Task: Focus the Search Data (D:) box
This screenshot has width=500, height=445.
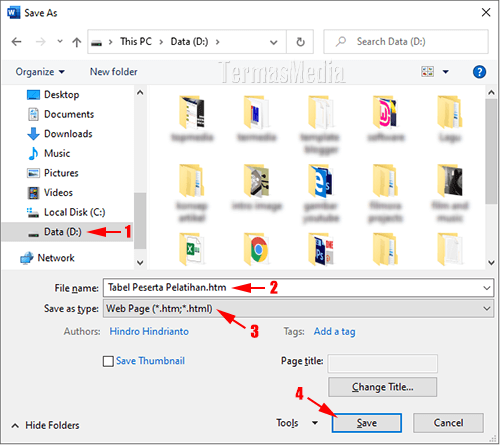Action: (406, 42)
